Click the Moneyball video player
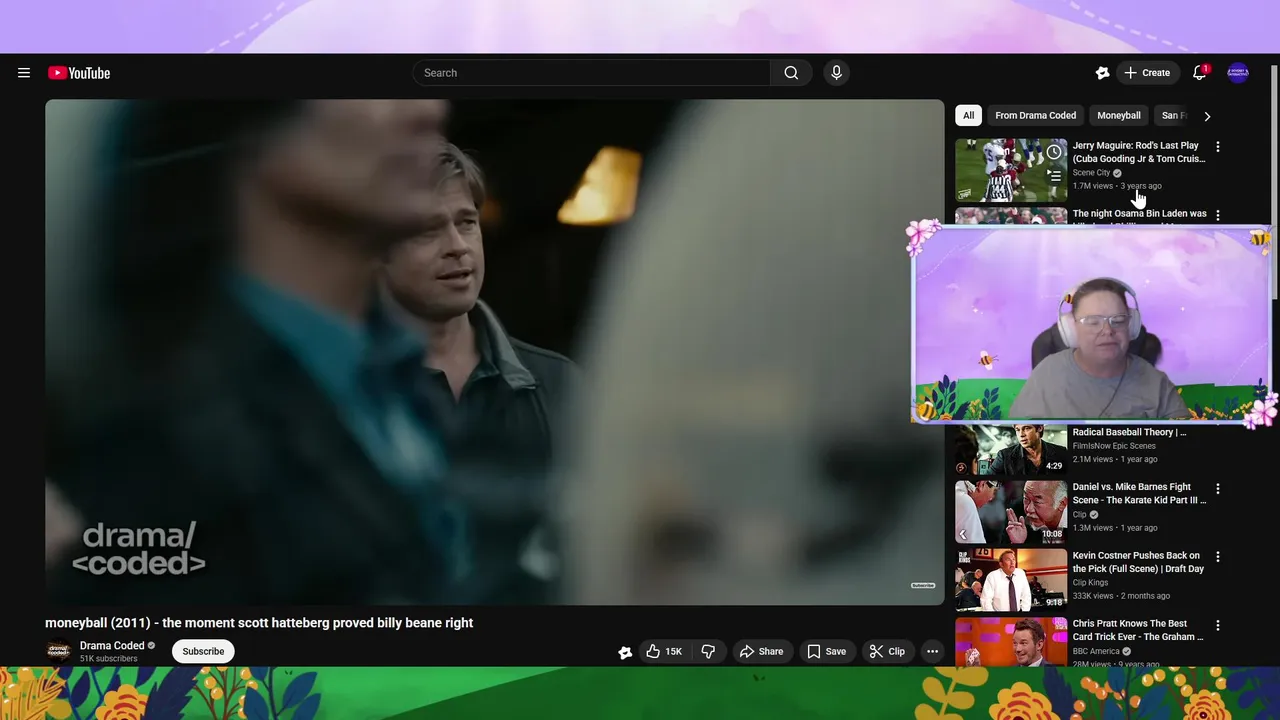 [x=494, y=352]
